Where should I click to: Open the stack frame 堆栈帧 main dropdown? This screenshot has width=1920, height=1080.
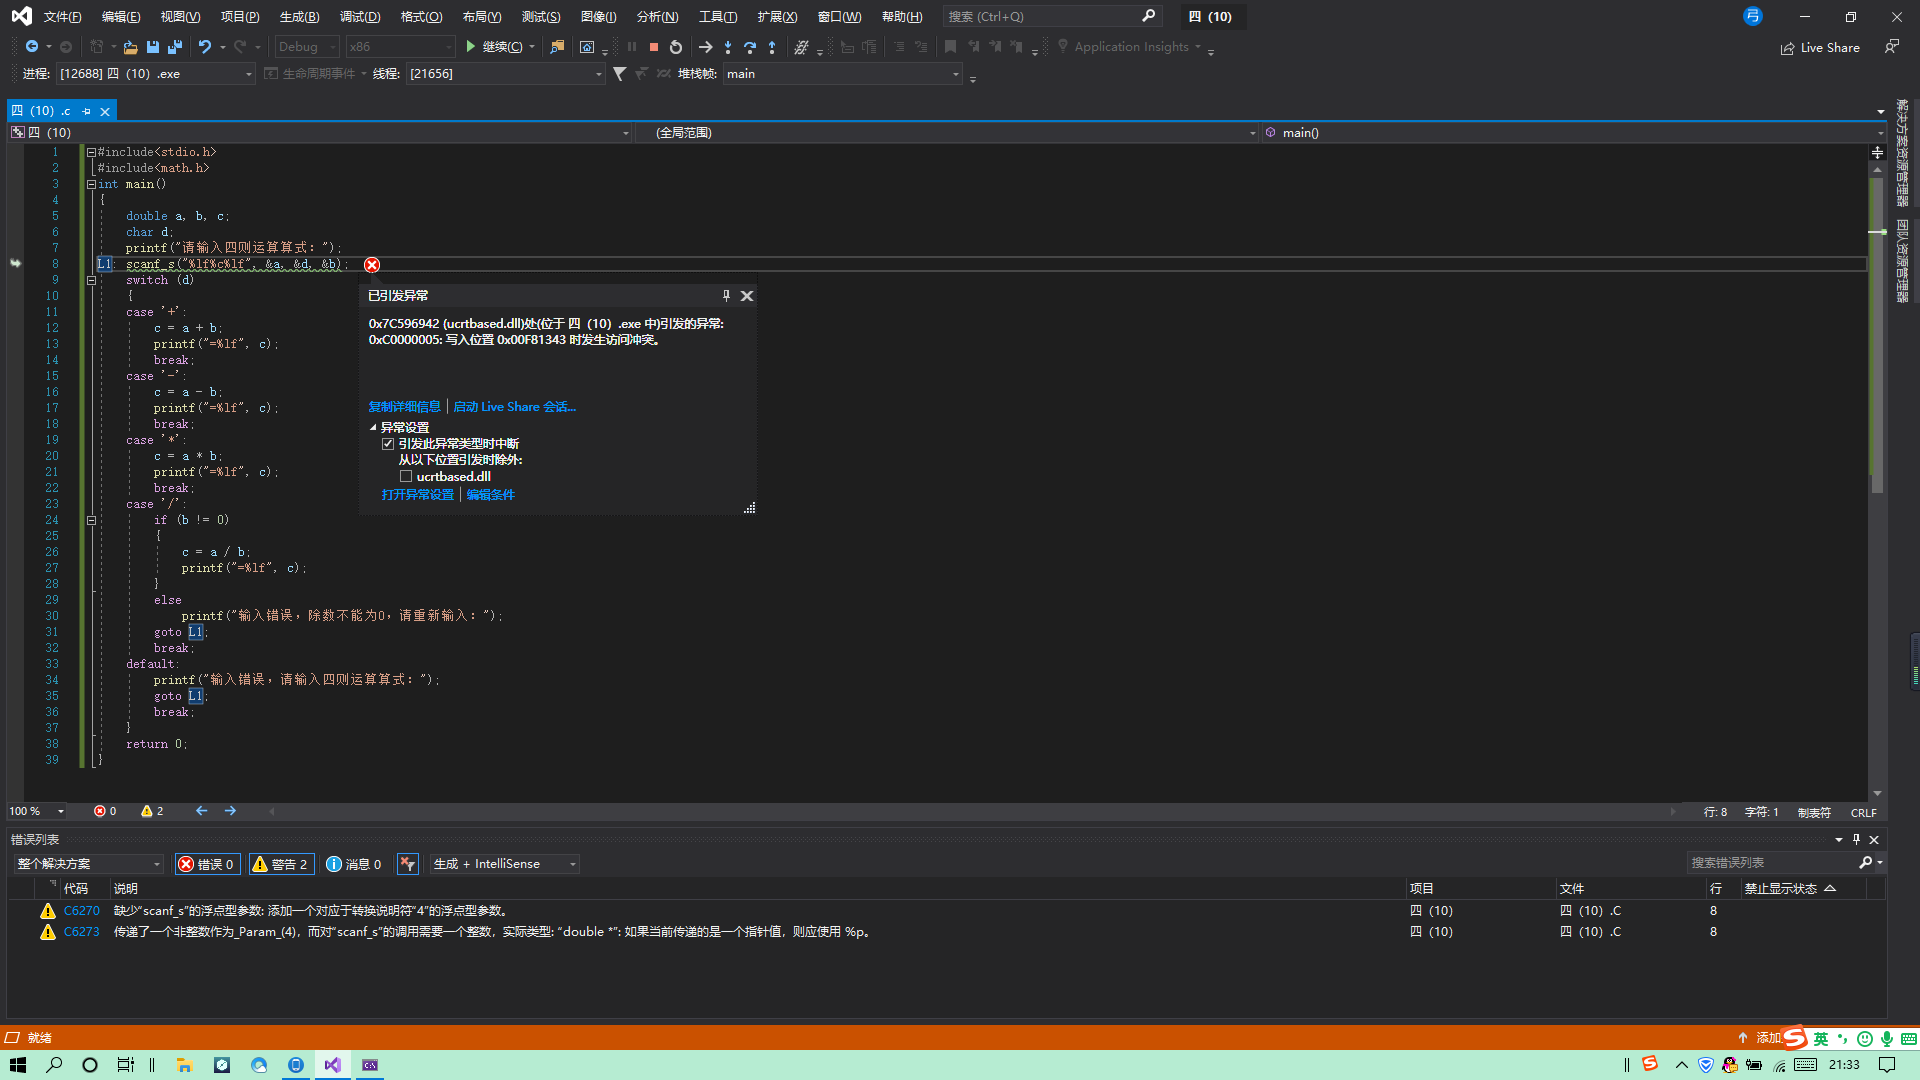click(842, 74)
